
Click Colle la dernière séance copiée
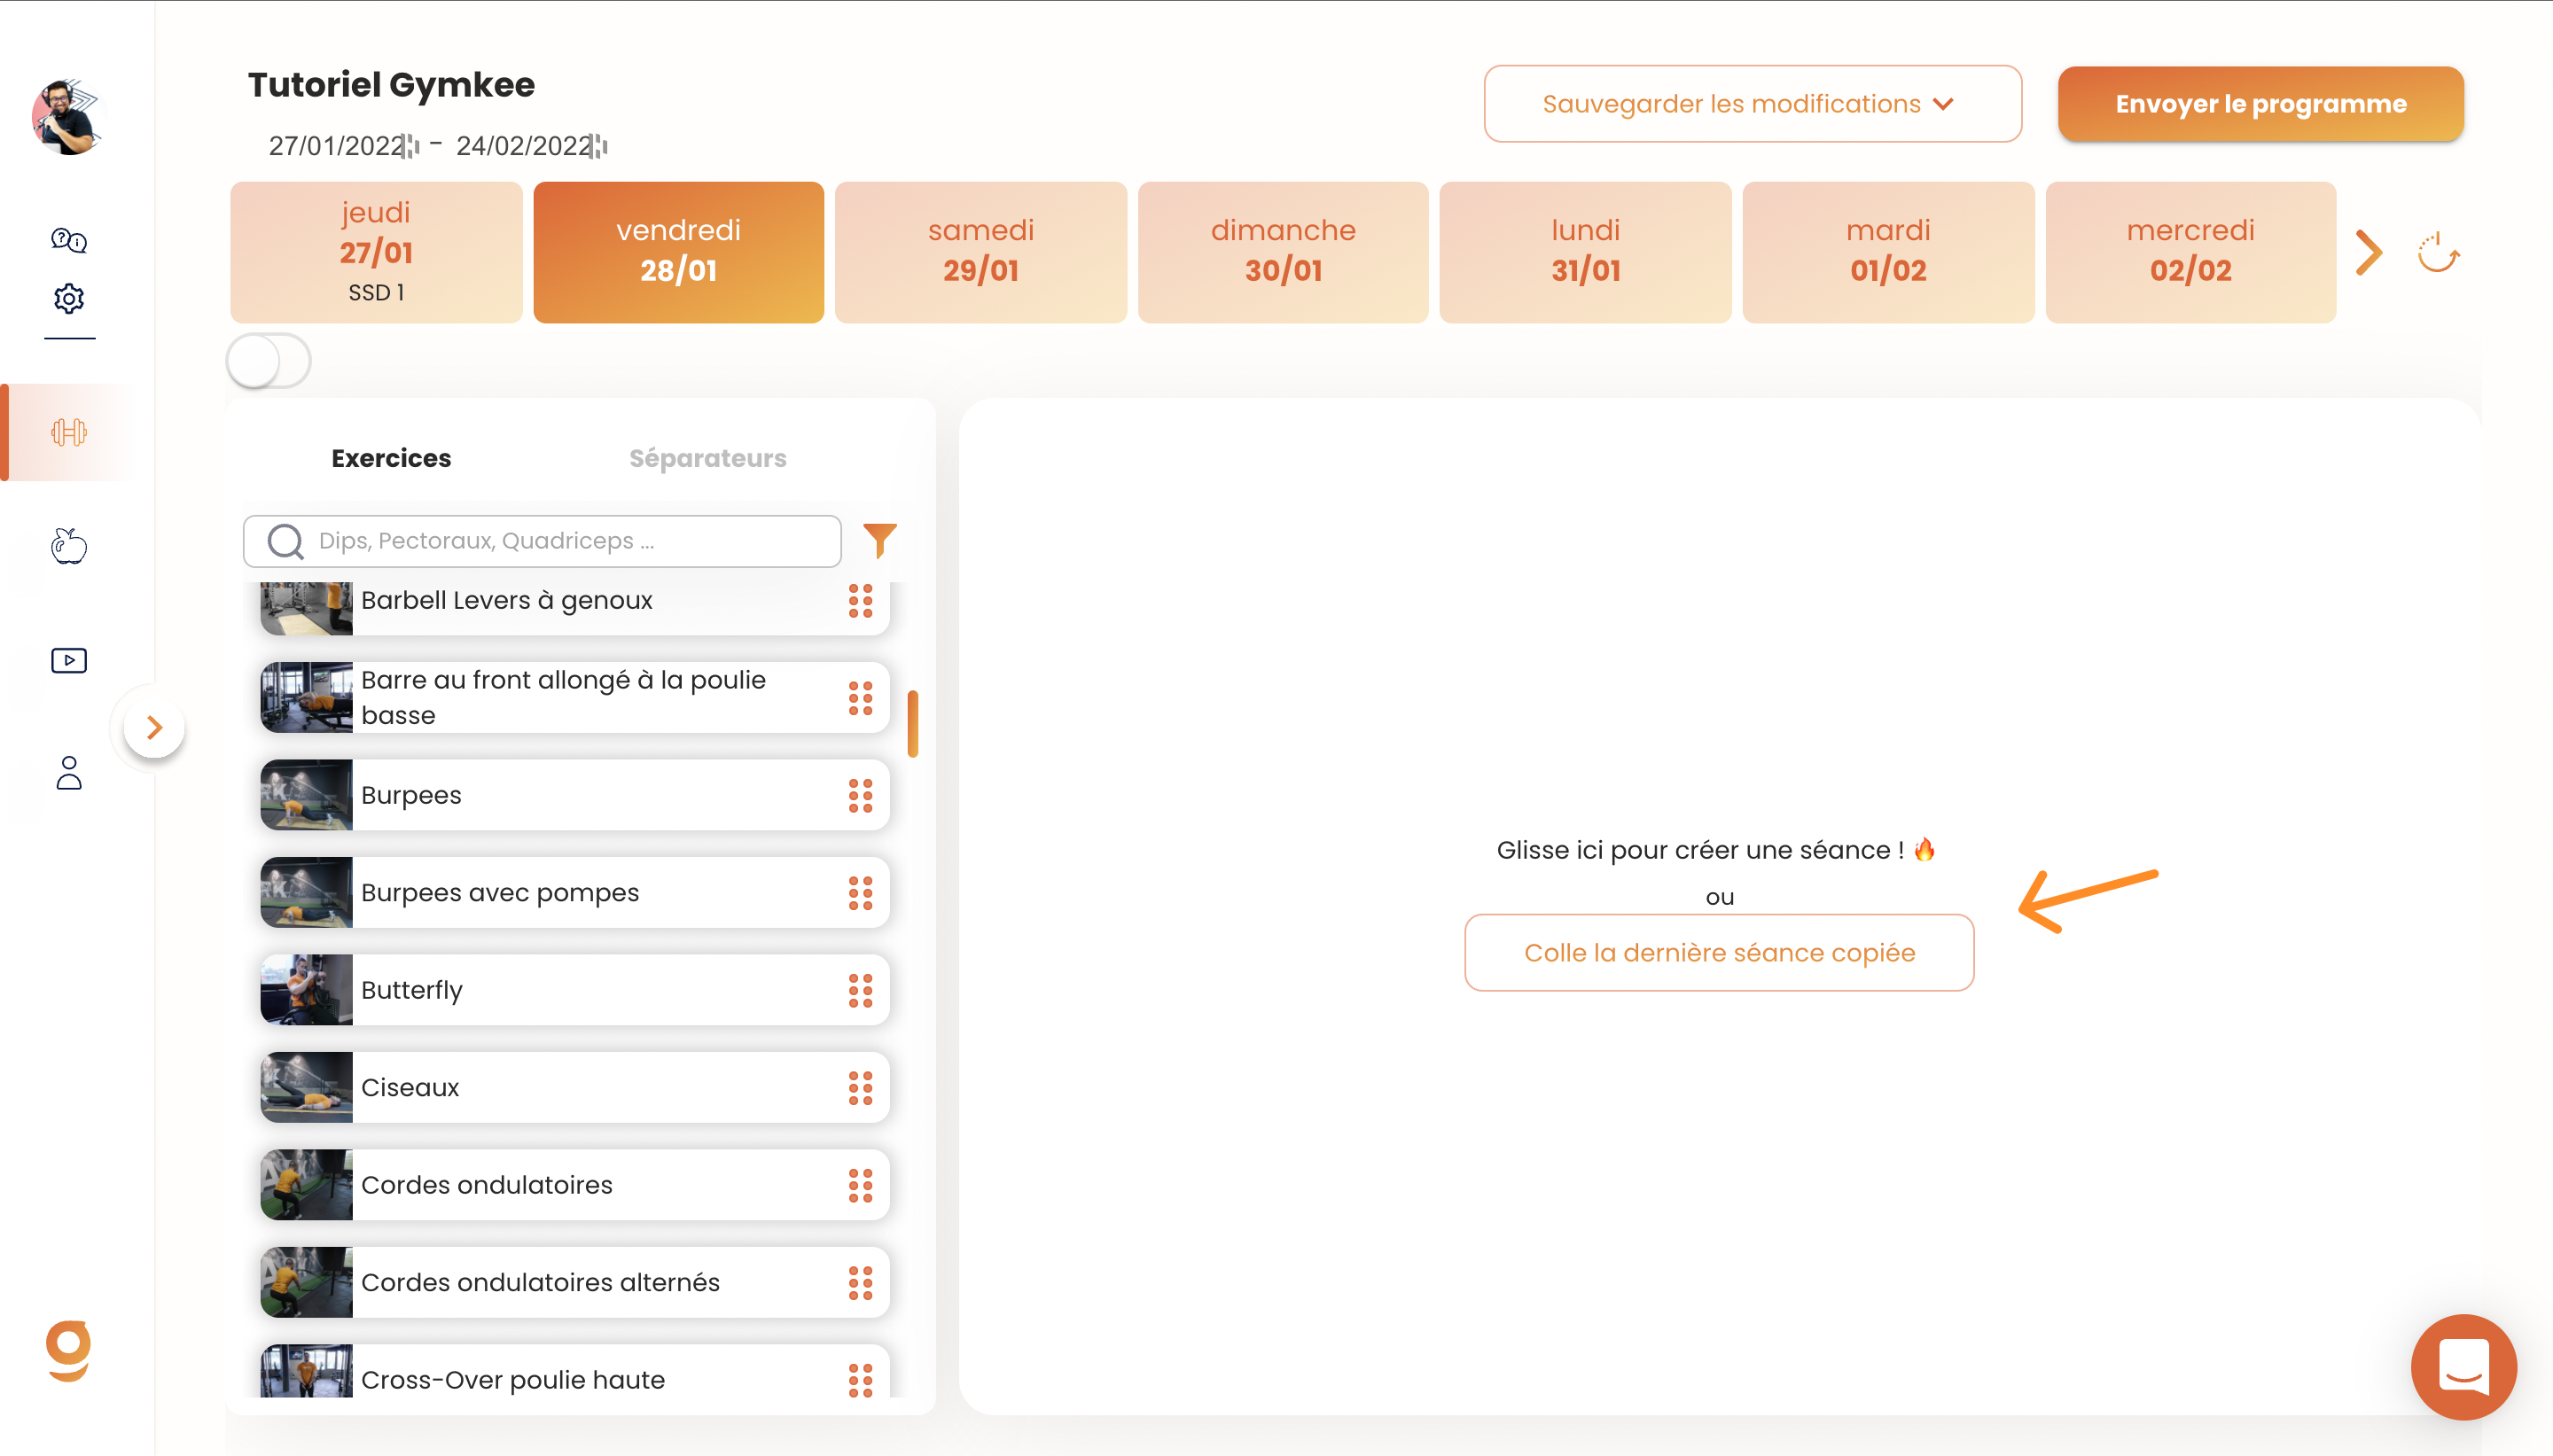1719,952
